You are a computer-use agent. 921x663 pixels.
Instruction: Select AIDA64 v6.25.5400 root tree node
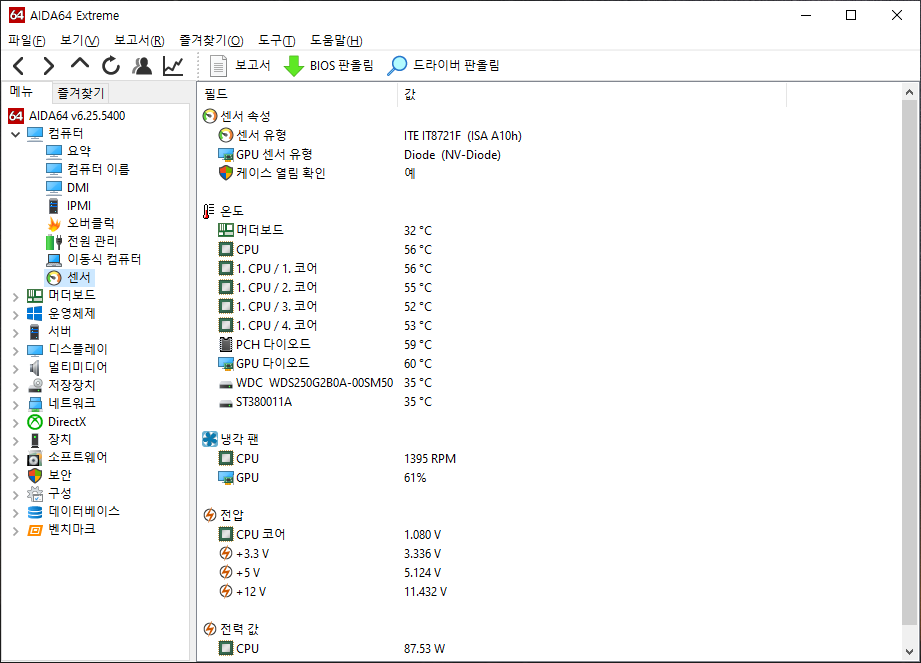(x=77, y=116)
